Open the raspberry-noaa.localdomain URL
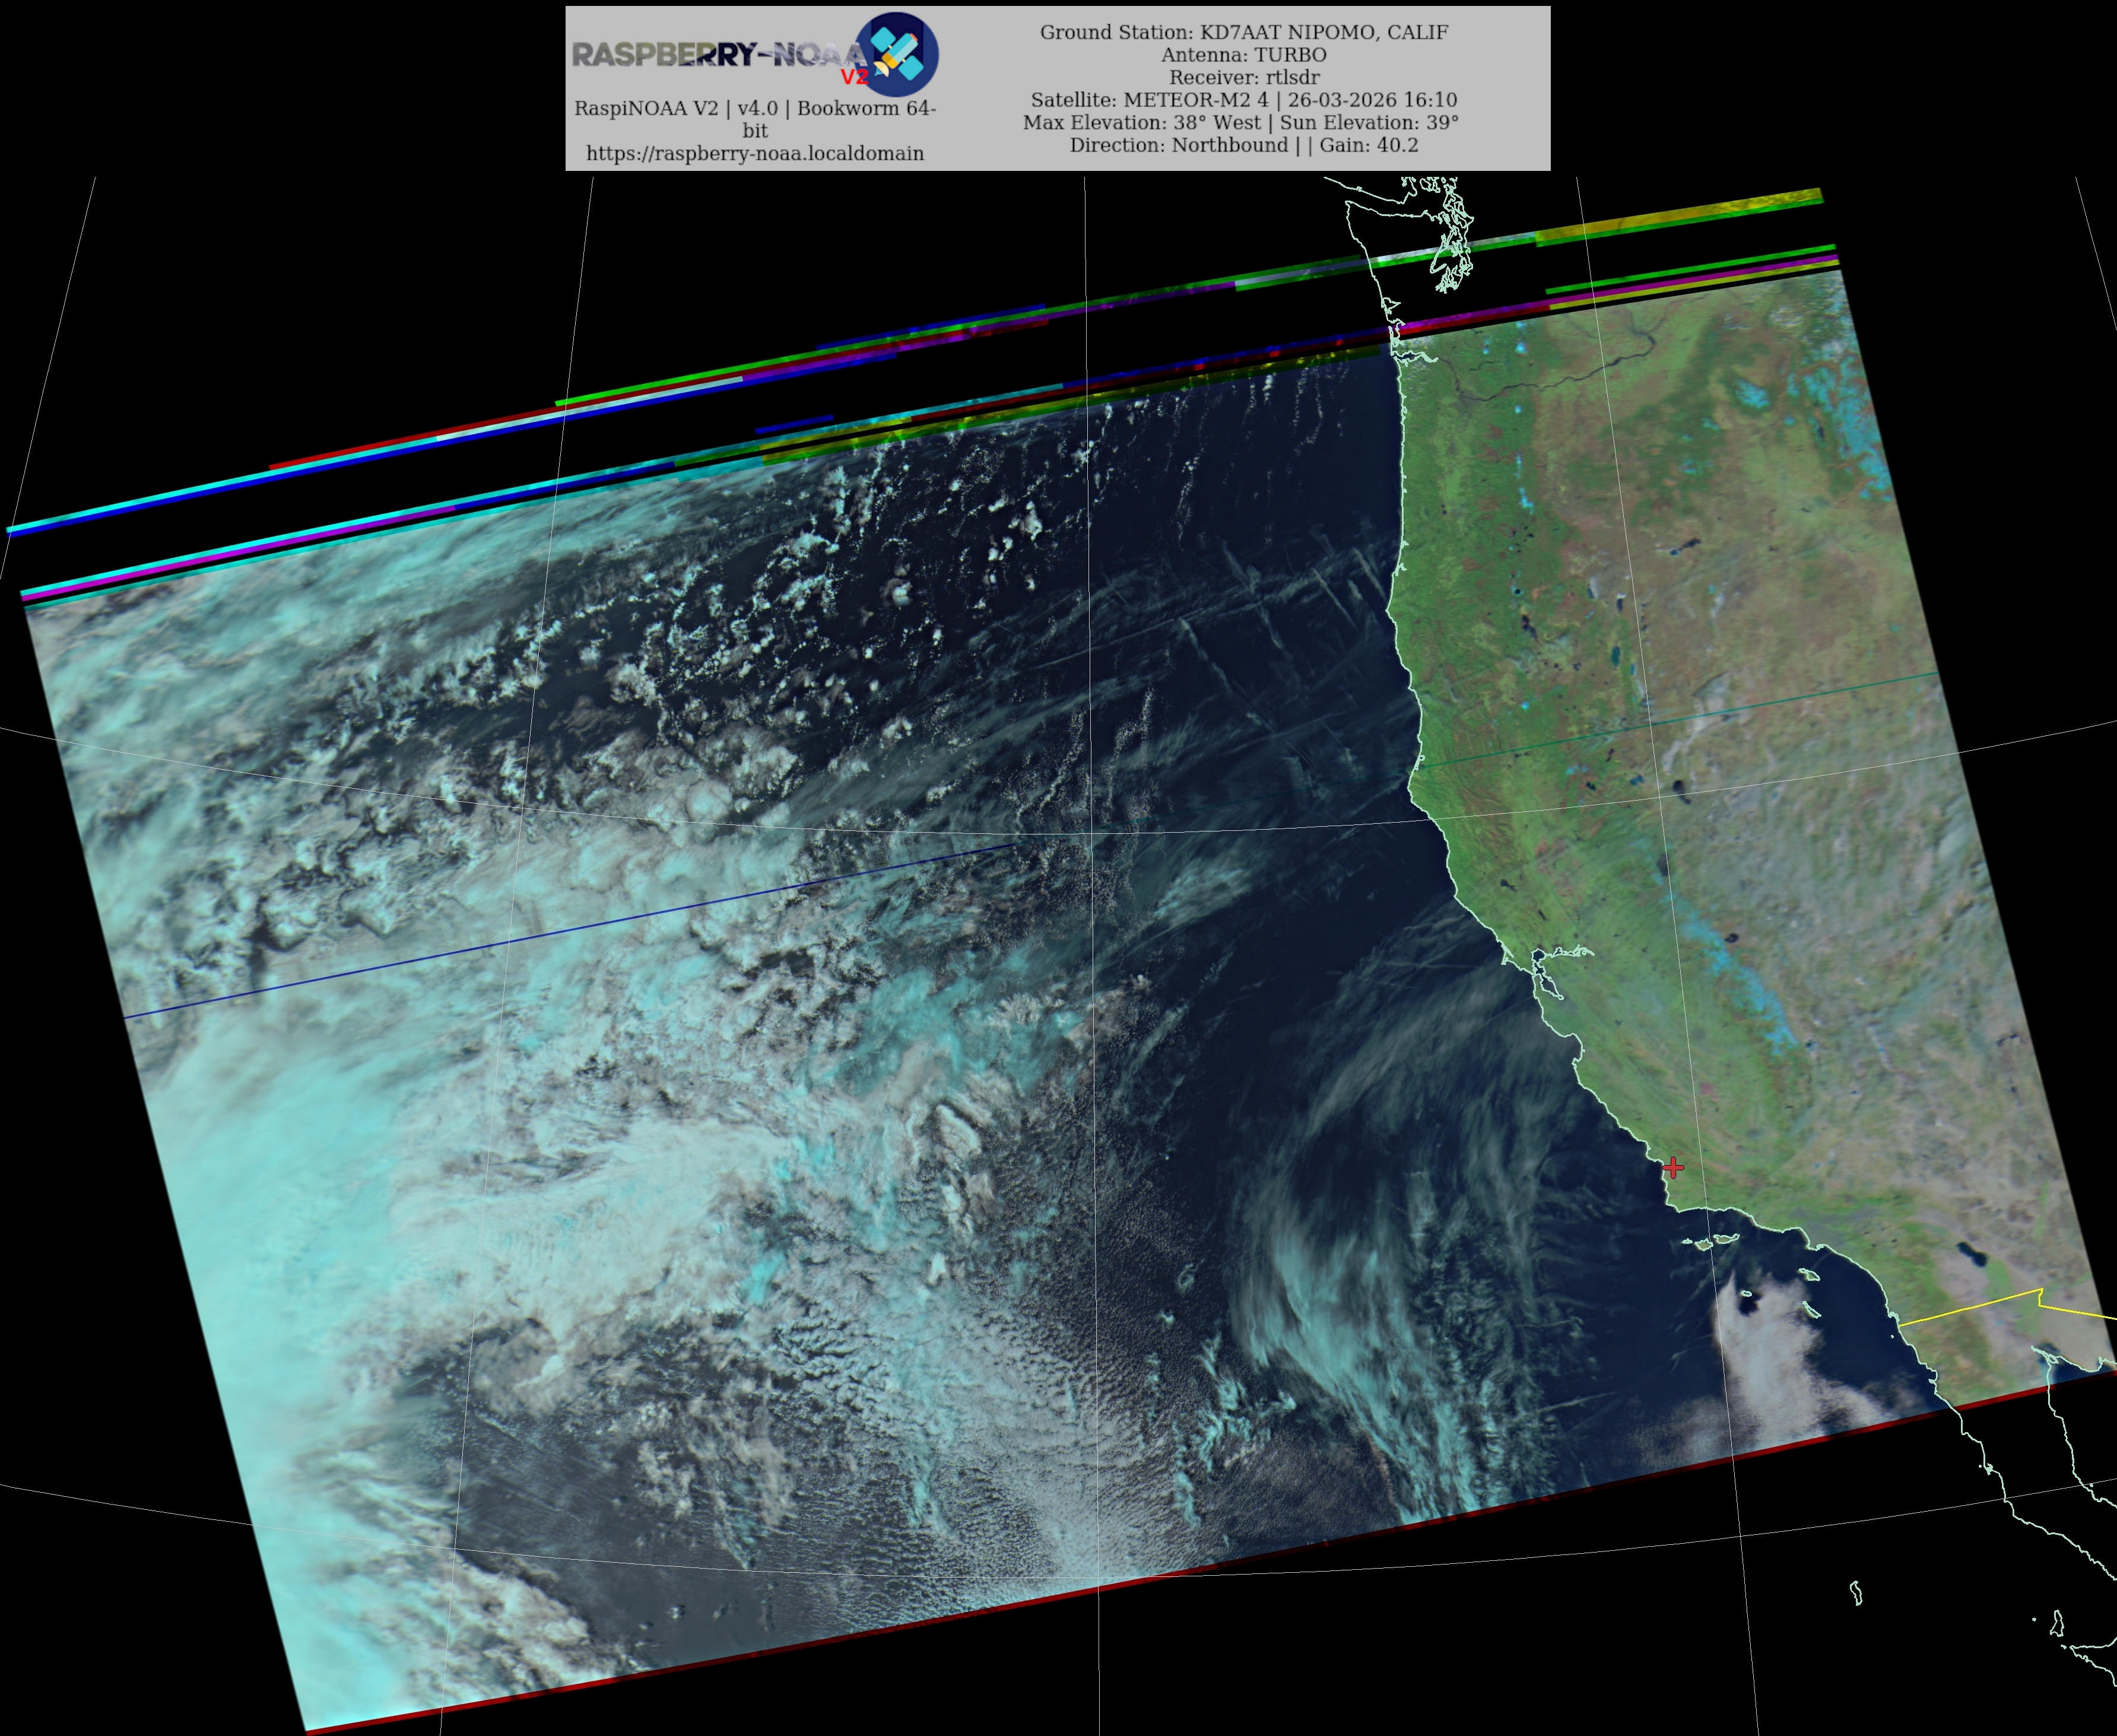 click(x=755, y=153)
